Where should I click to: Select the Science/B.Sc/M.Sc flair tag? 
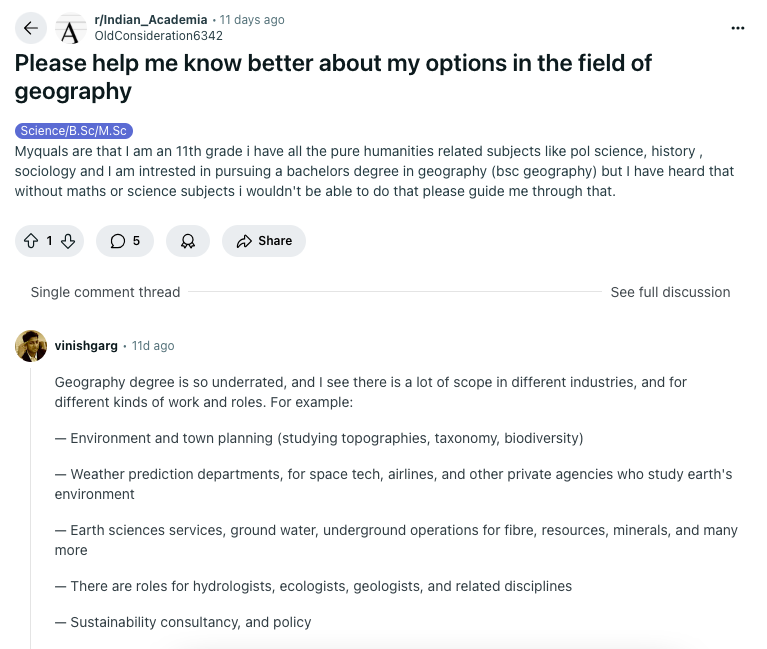click(x=74, y=131)
